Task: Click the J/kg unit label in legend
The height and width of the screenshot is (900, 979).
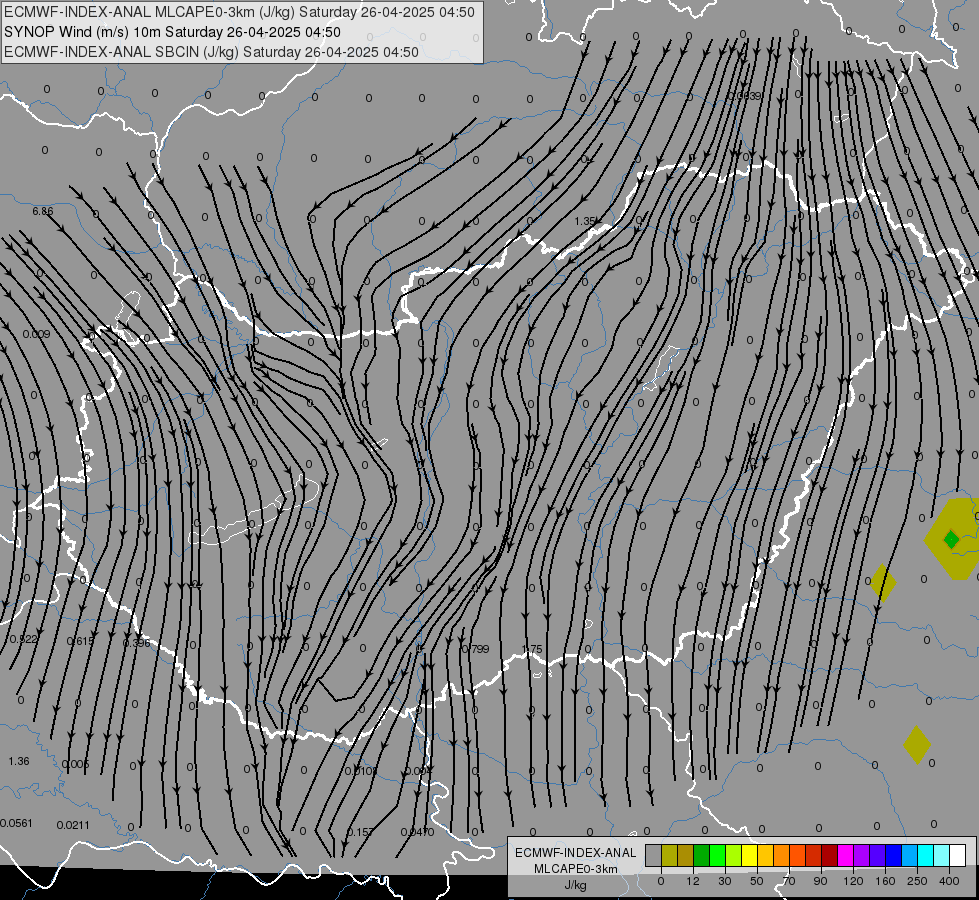Action: pyautogui.click(x=576, y=885)
